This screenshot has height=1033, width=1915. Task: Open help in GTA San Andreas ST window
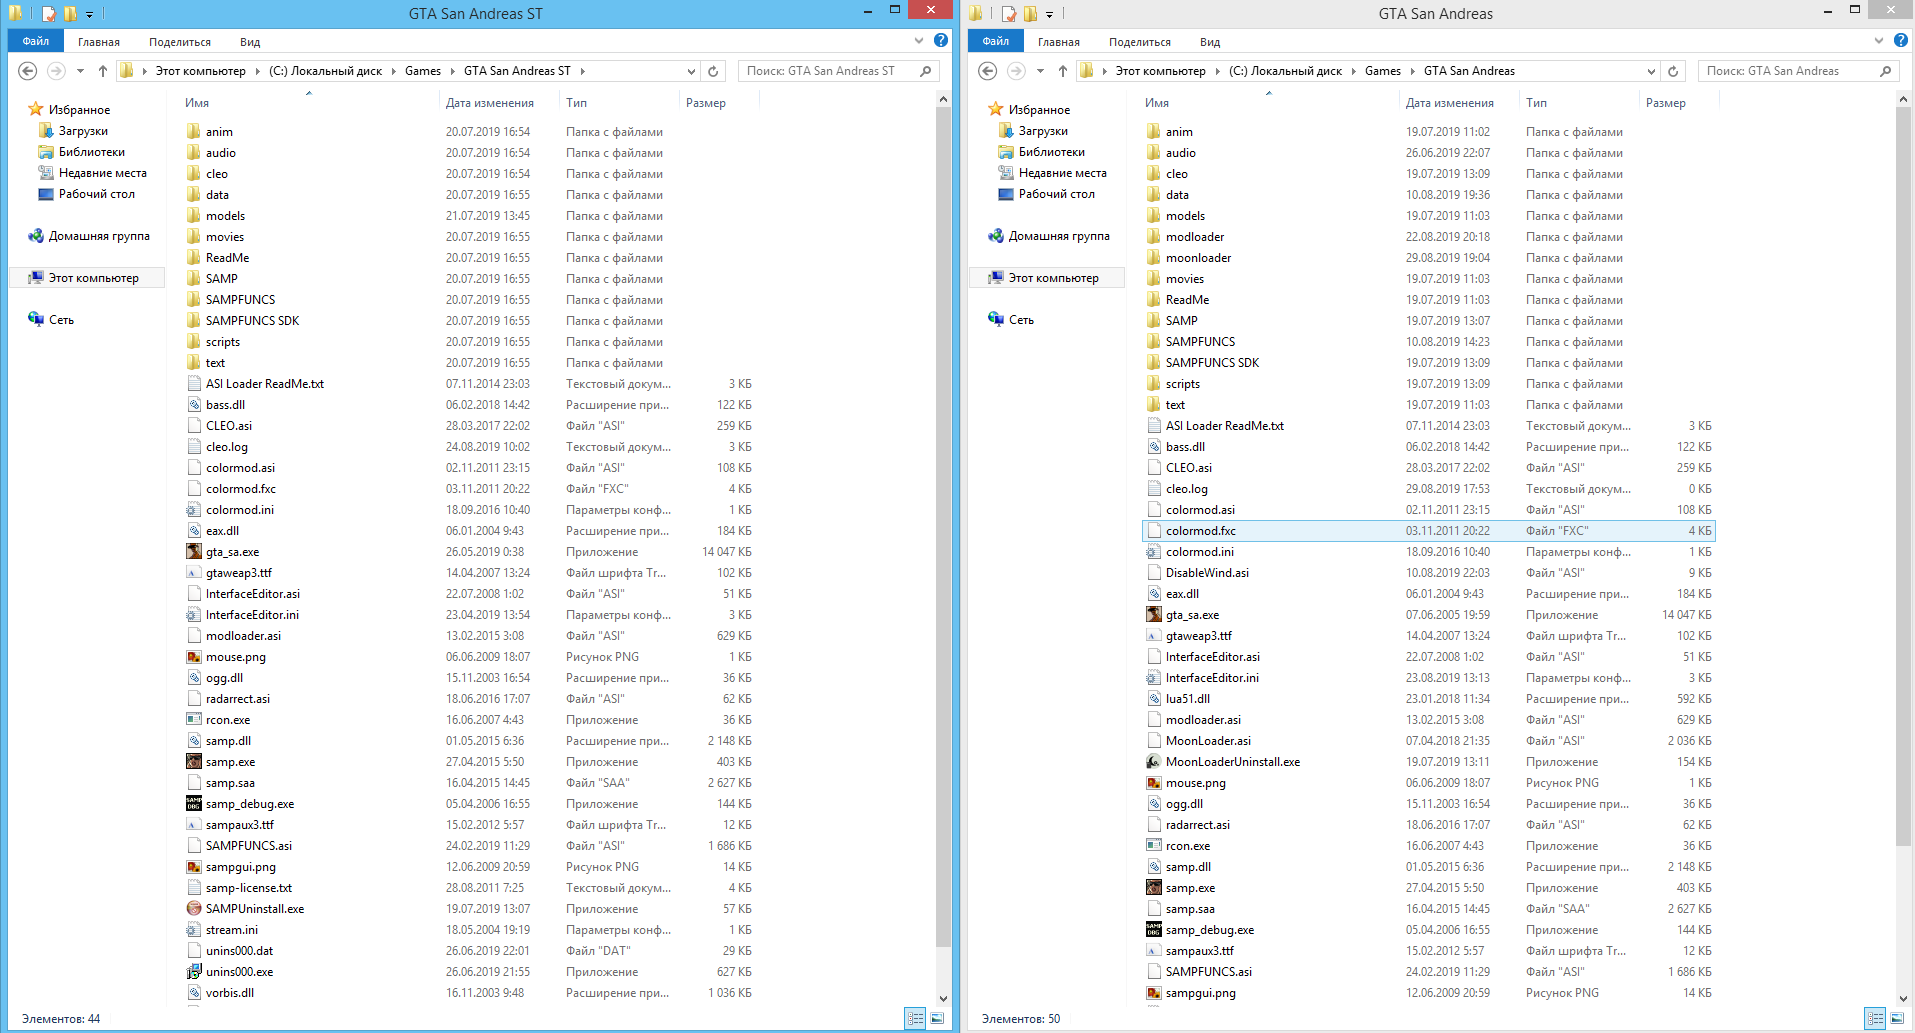pos(941,40)
